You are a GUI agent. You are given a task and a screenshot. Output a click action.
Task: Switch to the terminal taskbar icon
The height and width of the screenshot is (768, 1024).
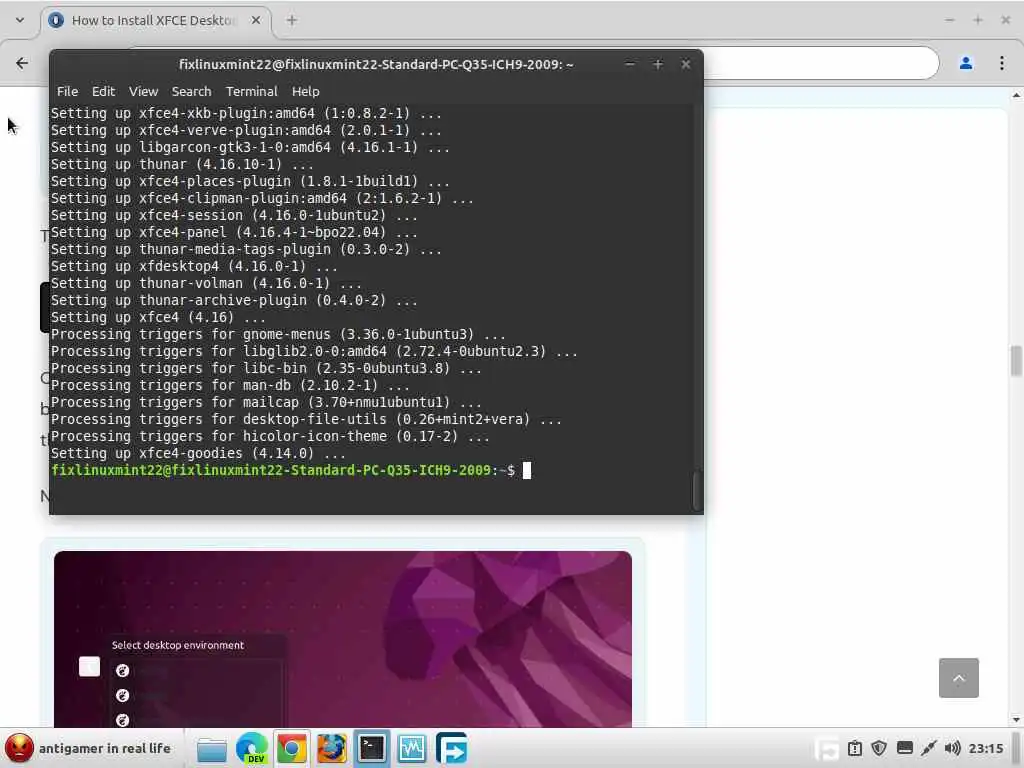(x=372, y=749)
